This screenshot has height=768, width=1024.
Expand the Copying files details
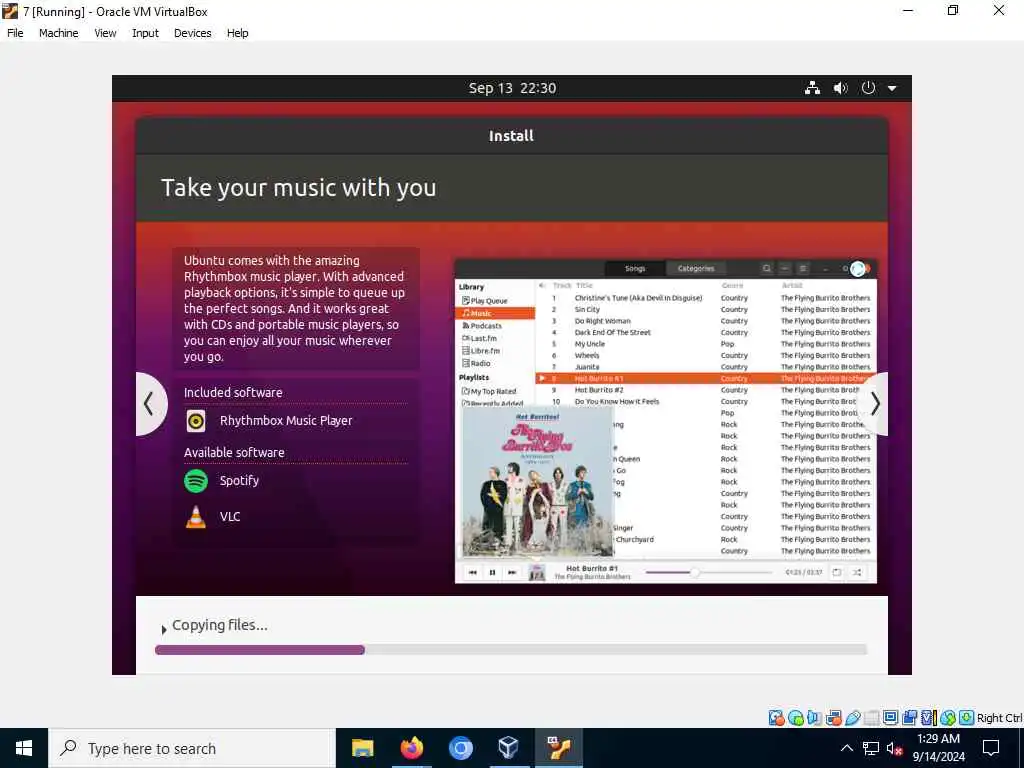(164, 630)
